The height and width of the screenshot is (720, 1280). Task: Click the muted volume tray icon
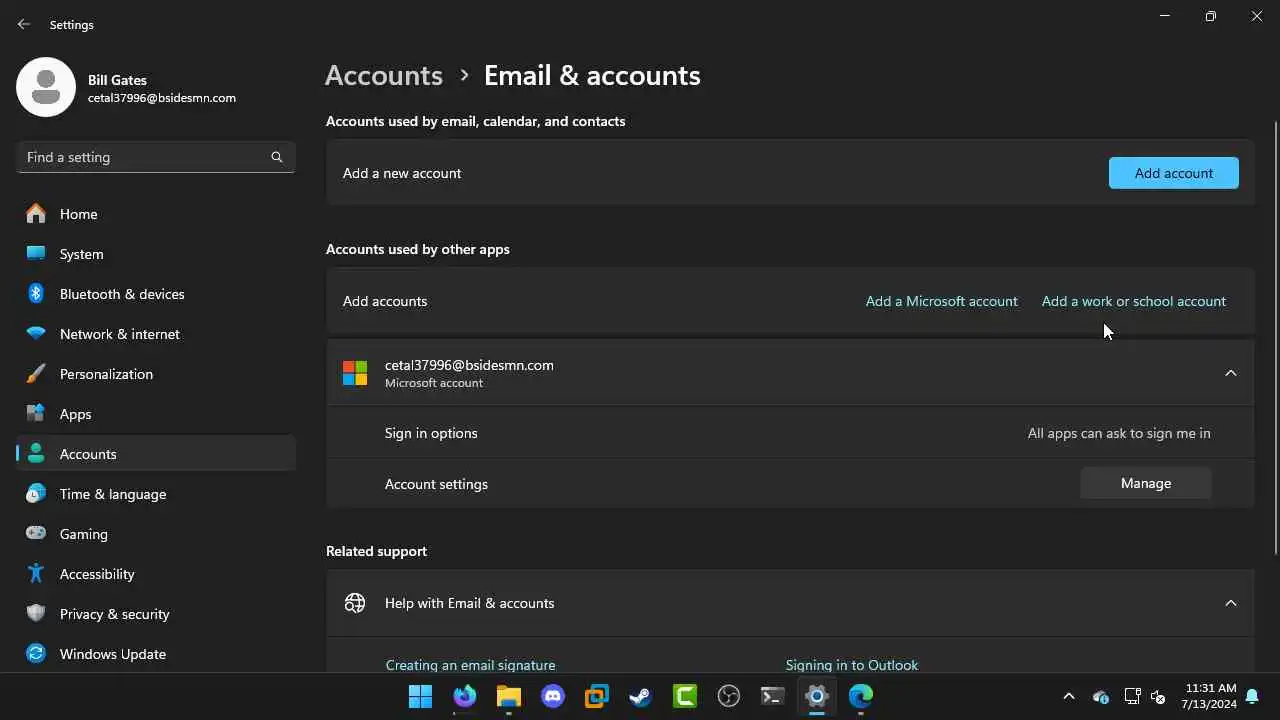pyautogui.click(x=1159, y=696)
